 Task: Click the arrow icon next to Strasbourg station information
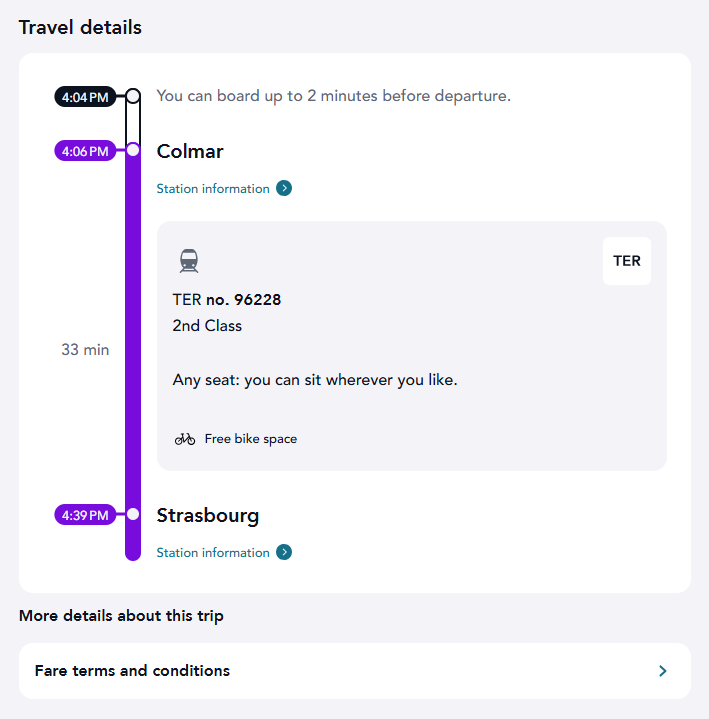pyautogui.click(x=284, y=552)
